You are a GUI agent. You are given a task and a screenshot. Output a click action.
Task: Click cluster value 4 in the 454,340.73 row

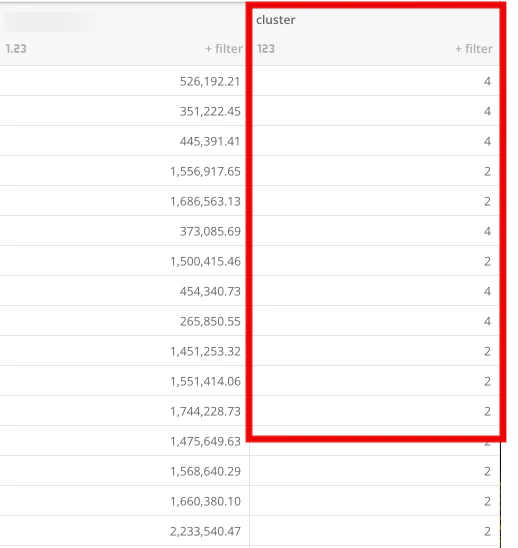tap(487, 291)
